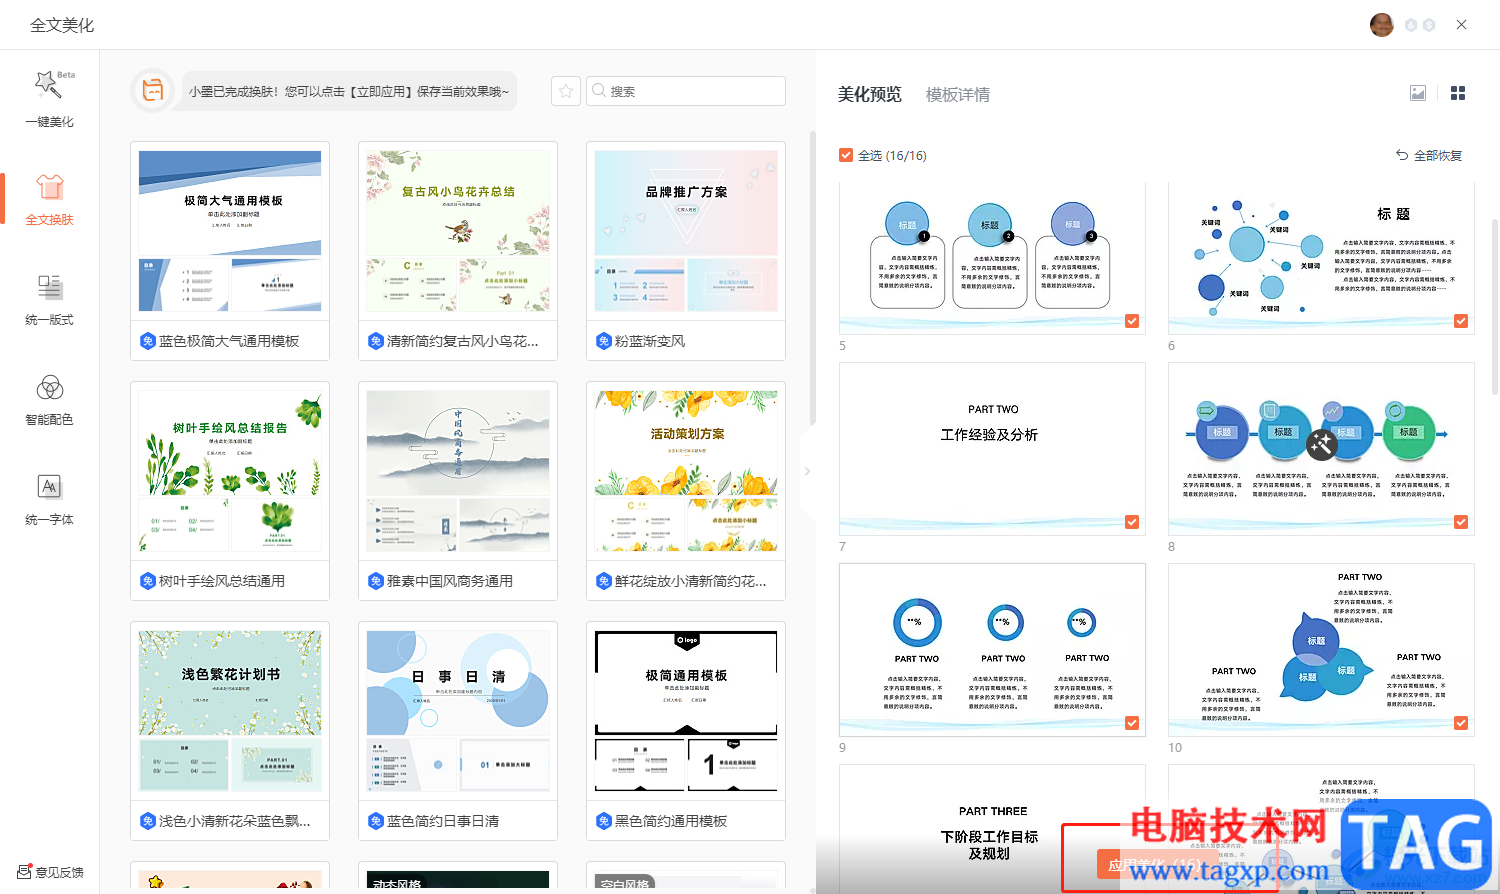Open 意见反馈 feedback
This screenshot has width=1500, height=894.
(x=50, y=872)
